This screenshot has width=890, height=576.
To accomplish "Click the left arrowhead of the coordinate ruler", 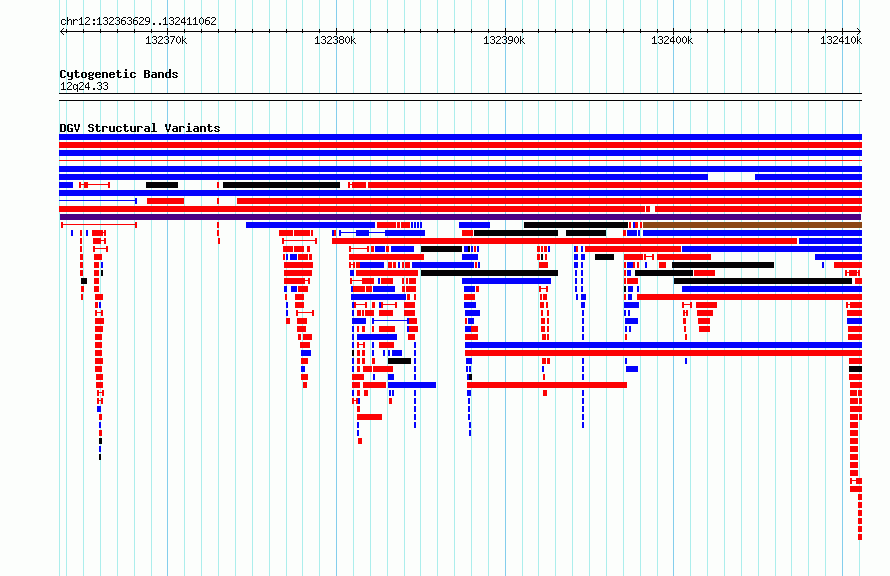I will (62, 31).
